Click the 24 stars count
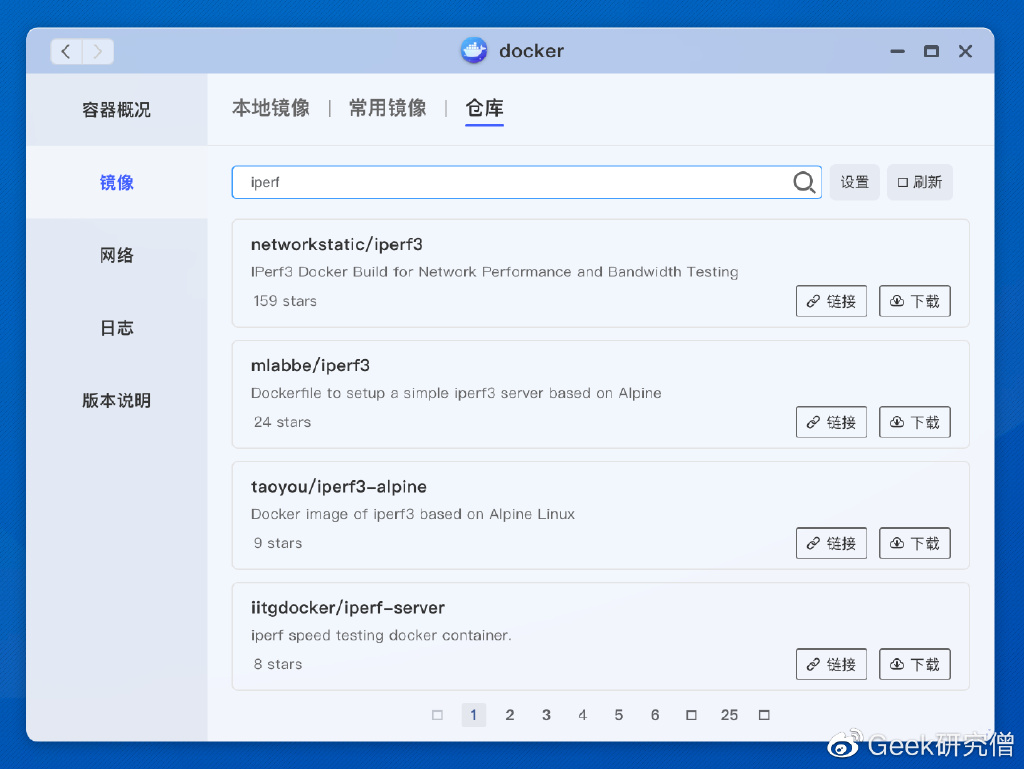 (x=283, y=422)
